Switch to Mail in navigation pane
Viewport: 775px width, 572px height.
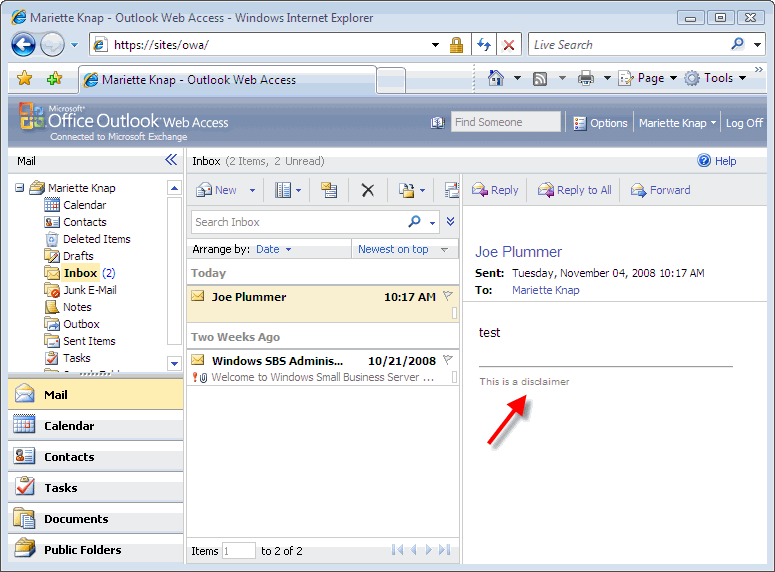click(95, 395)
